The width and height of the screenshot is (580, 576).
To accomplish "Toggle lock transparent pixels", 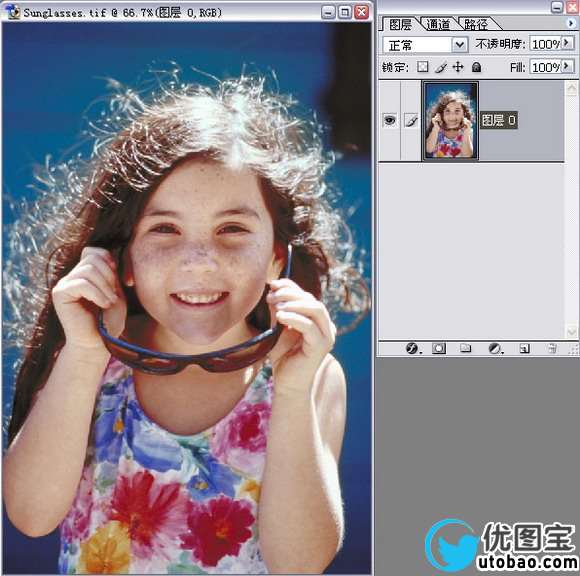I will click(422, 67).
